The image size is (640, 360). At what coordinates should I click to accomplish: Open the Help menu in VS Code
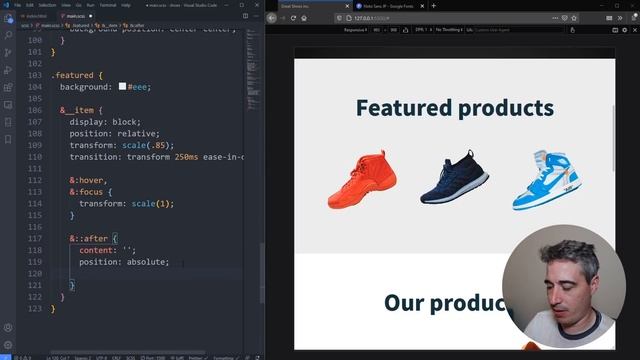126,5
